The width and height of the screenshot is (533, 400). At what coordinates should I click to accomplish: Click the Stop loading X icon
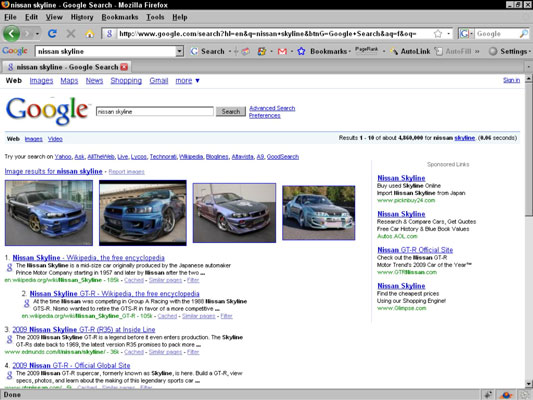(71, 33)
